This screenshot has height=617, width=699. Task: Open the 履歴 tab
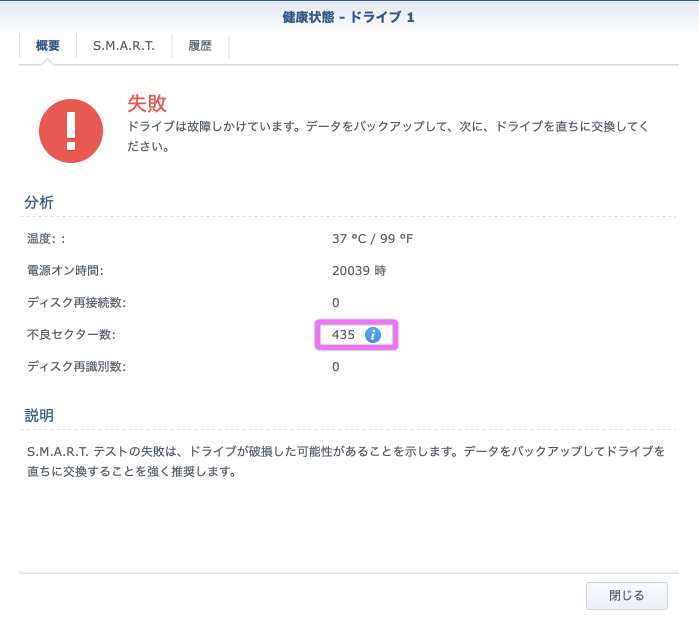coord(200,46)
